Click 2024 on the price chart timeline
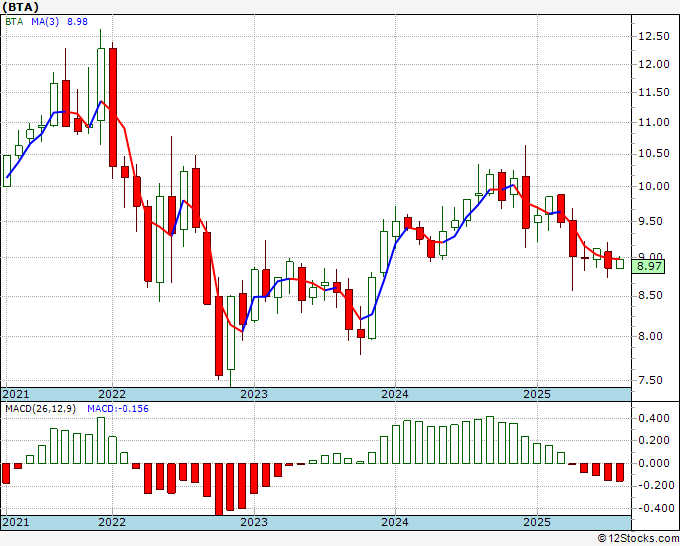 (x=395, y=394)
